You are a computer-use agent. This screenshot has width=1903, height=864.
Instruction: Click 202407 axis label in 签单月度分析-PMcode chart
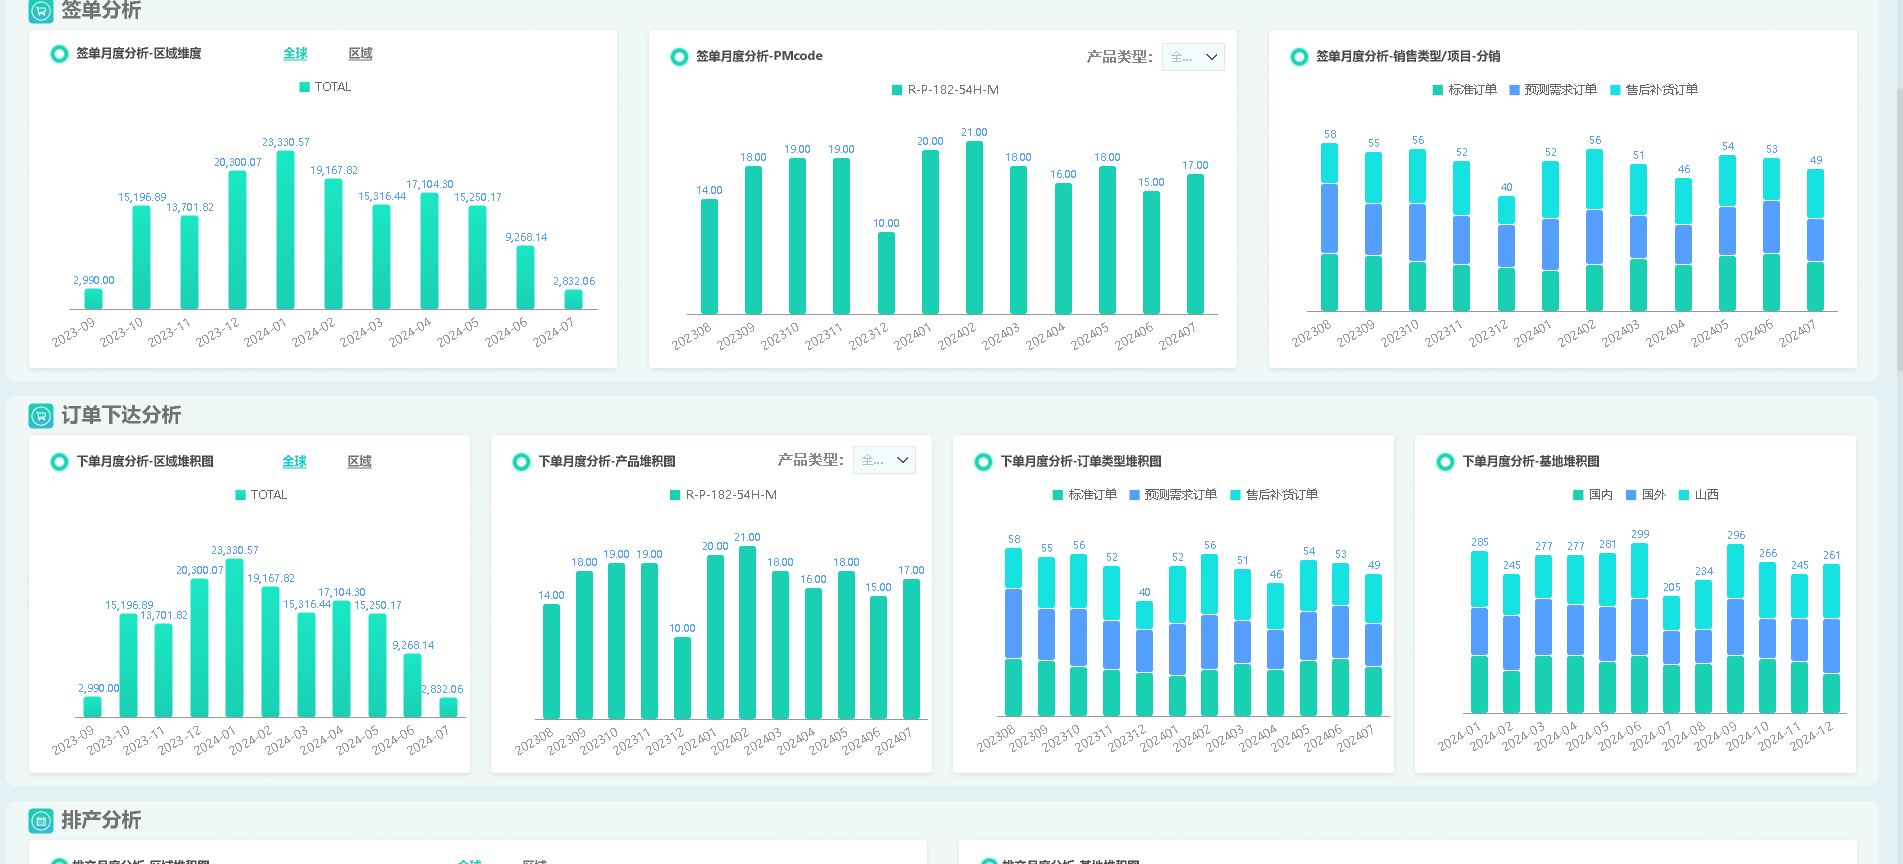tap(1177, 337)
